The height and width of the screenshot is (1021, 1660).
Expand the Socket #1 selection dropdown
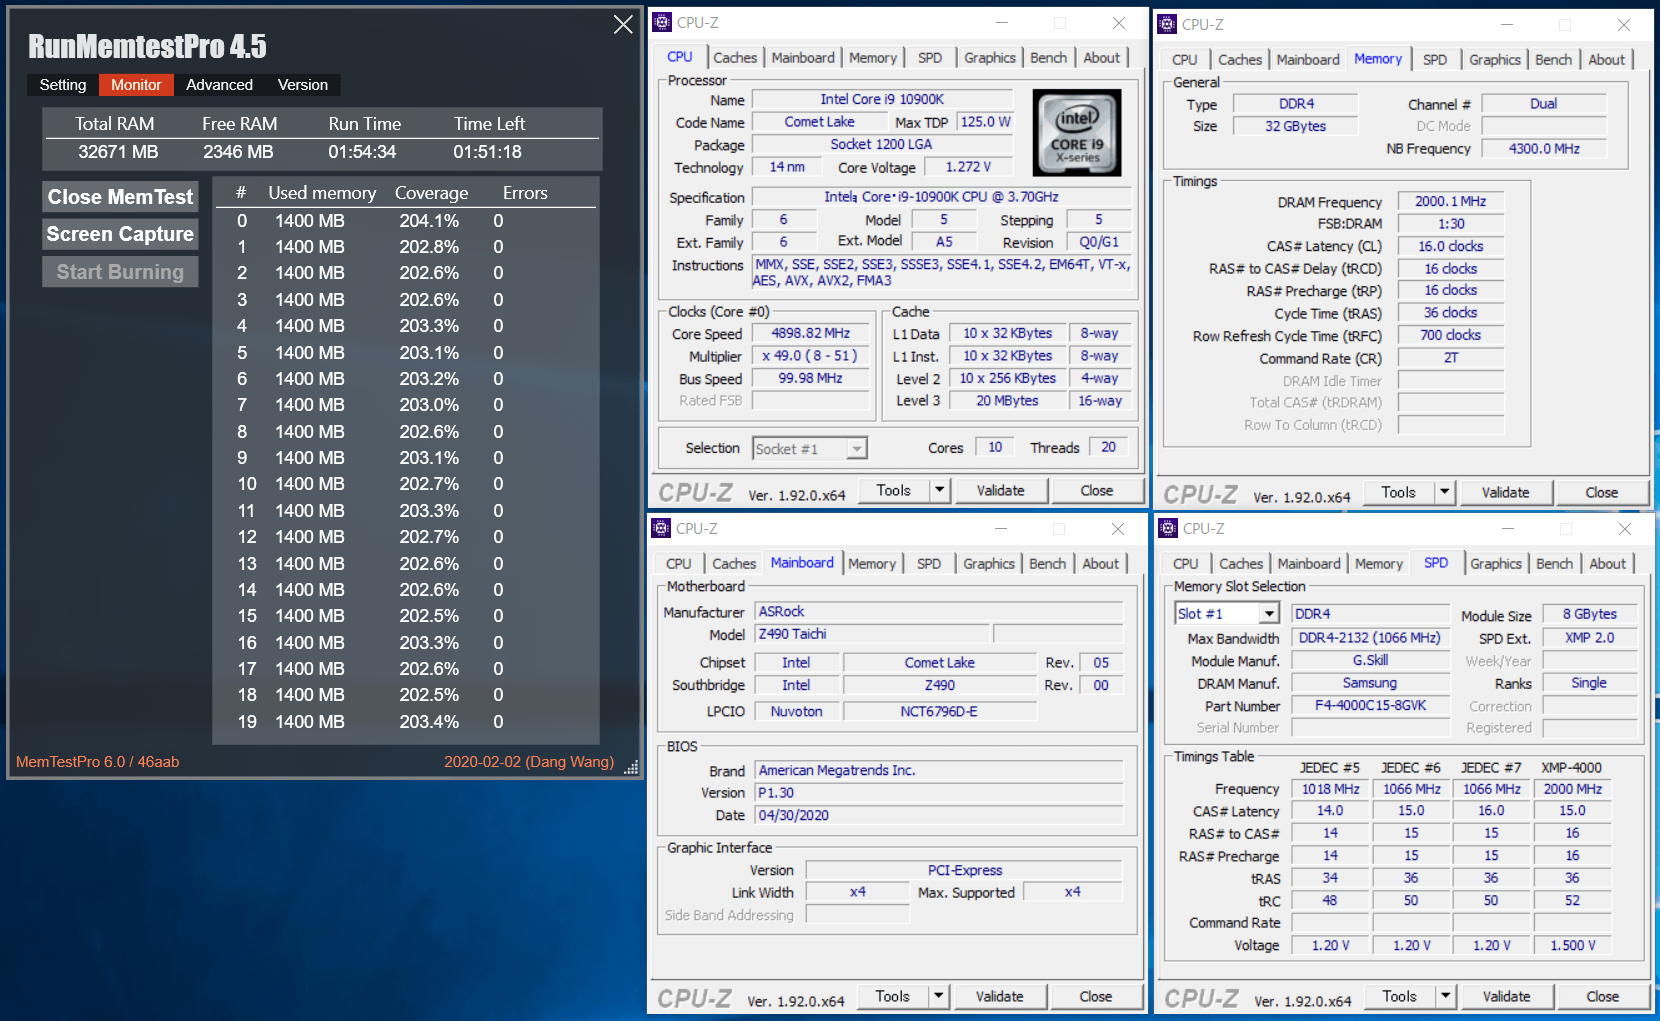pos(857,449)
